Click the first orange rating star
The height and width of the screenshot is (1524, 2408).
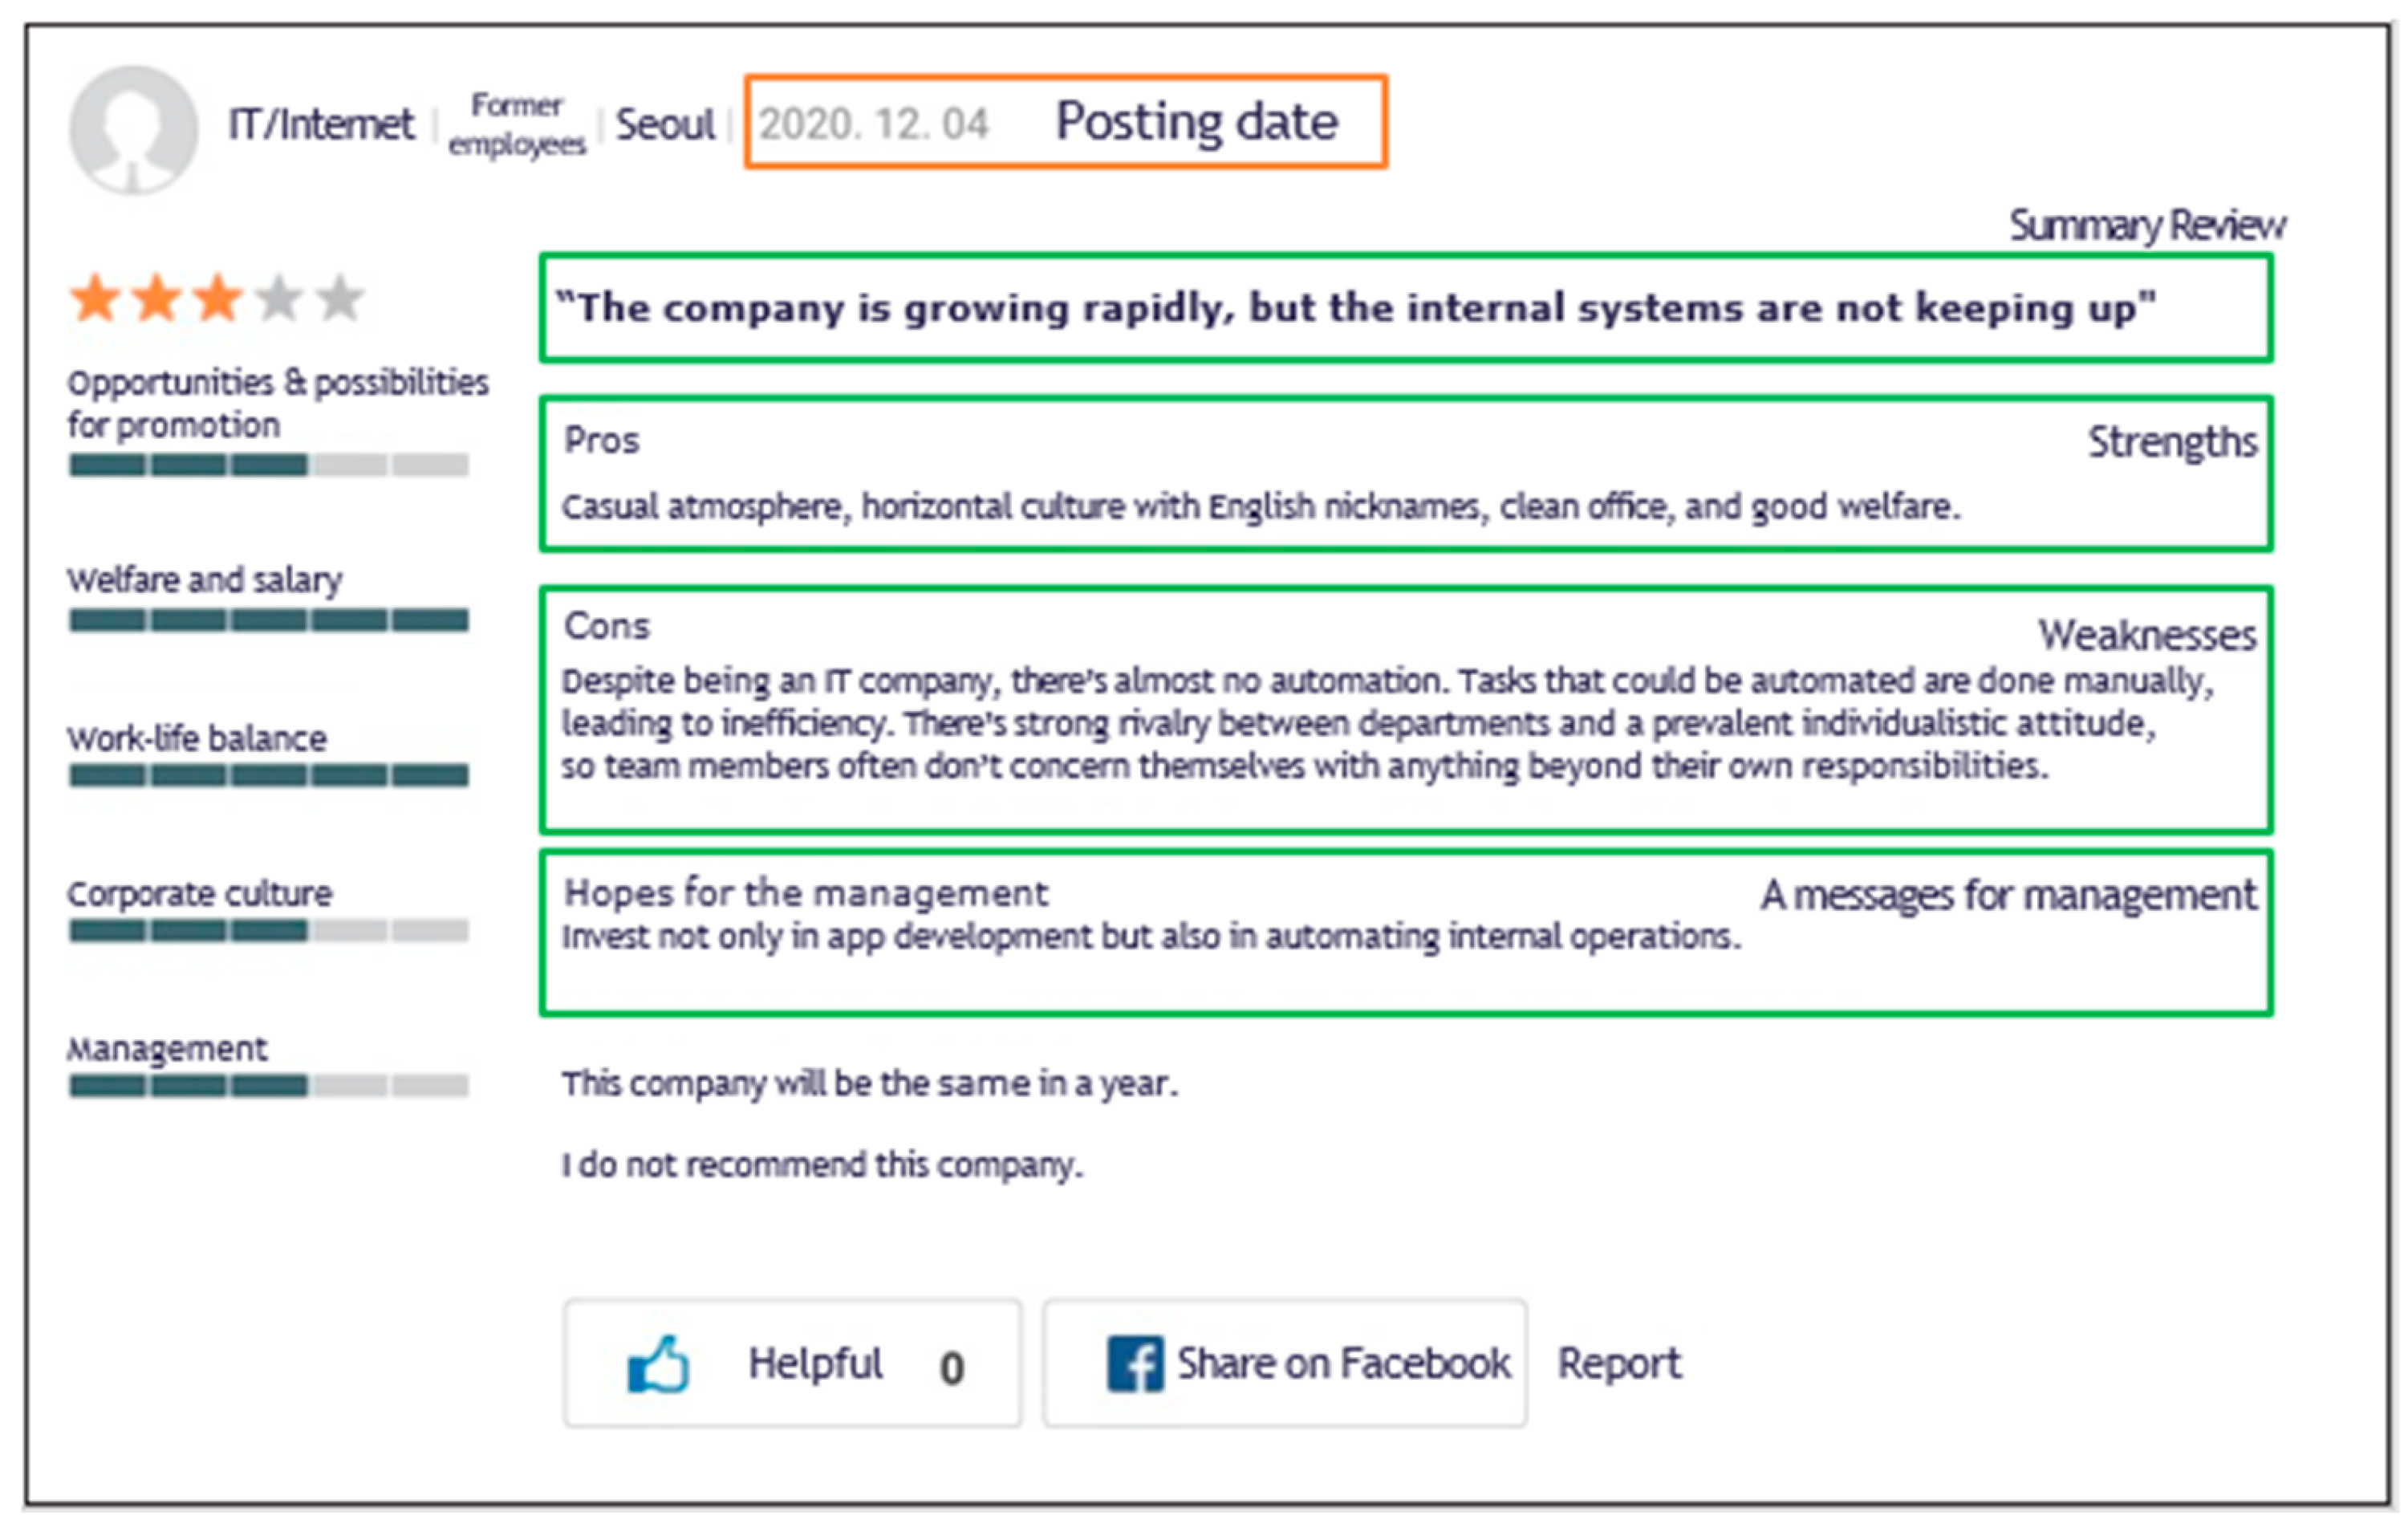coord(96,298)
